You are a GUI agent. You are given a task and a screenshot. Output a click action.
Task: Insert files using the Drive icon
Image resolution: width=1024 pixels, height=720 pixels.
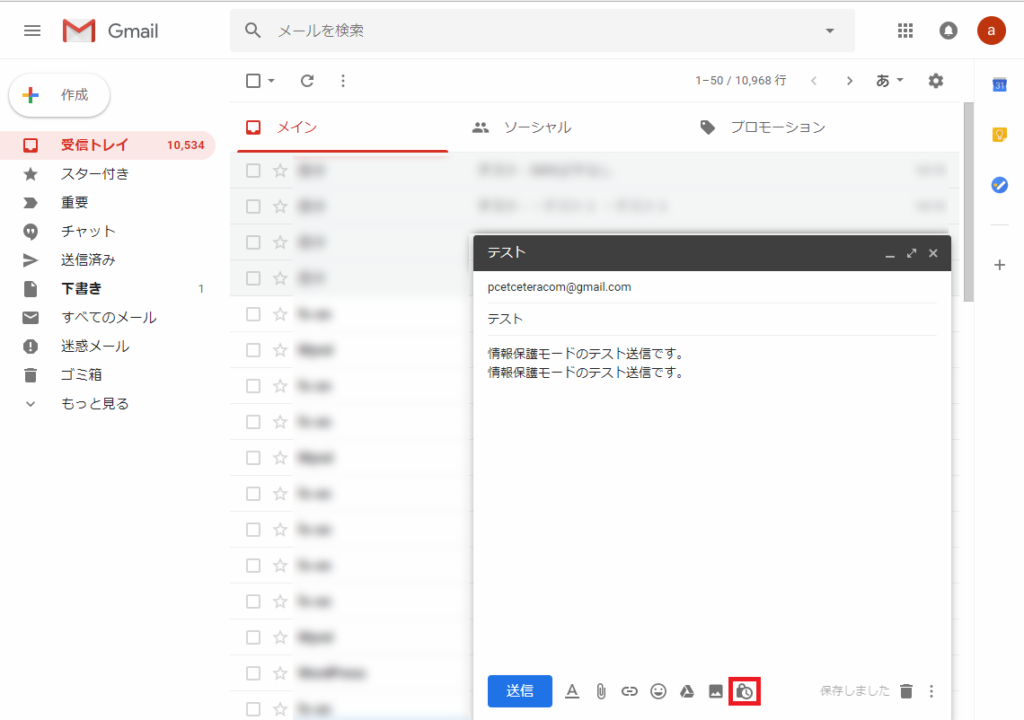click(687, 691)
